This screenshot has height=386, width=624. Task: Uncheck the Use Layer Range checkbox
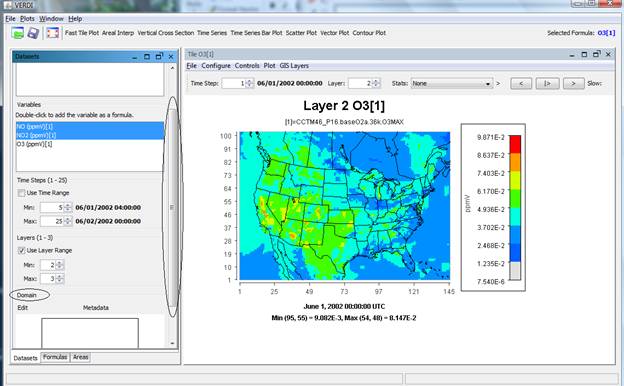(21, 250)
